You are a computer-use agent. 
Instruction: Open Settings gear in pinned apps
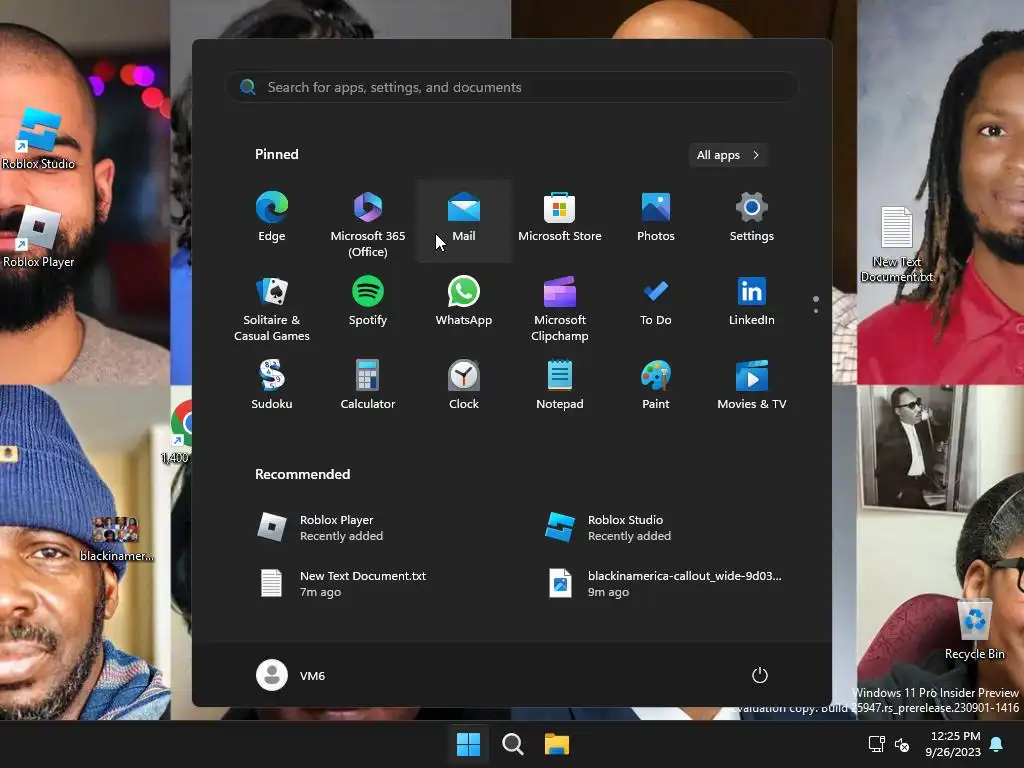(752, 217)
